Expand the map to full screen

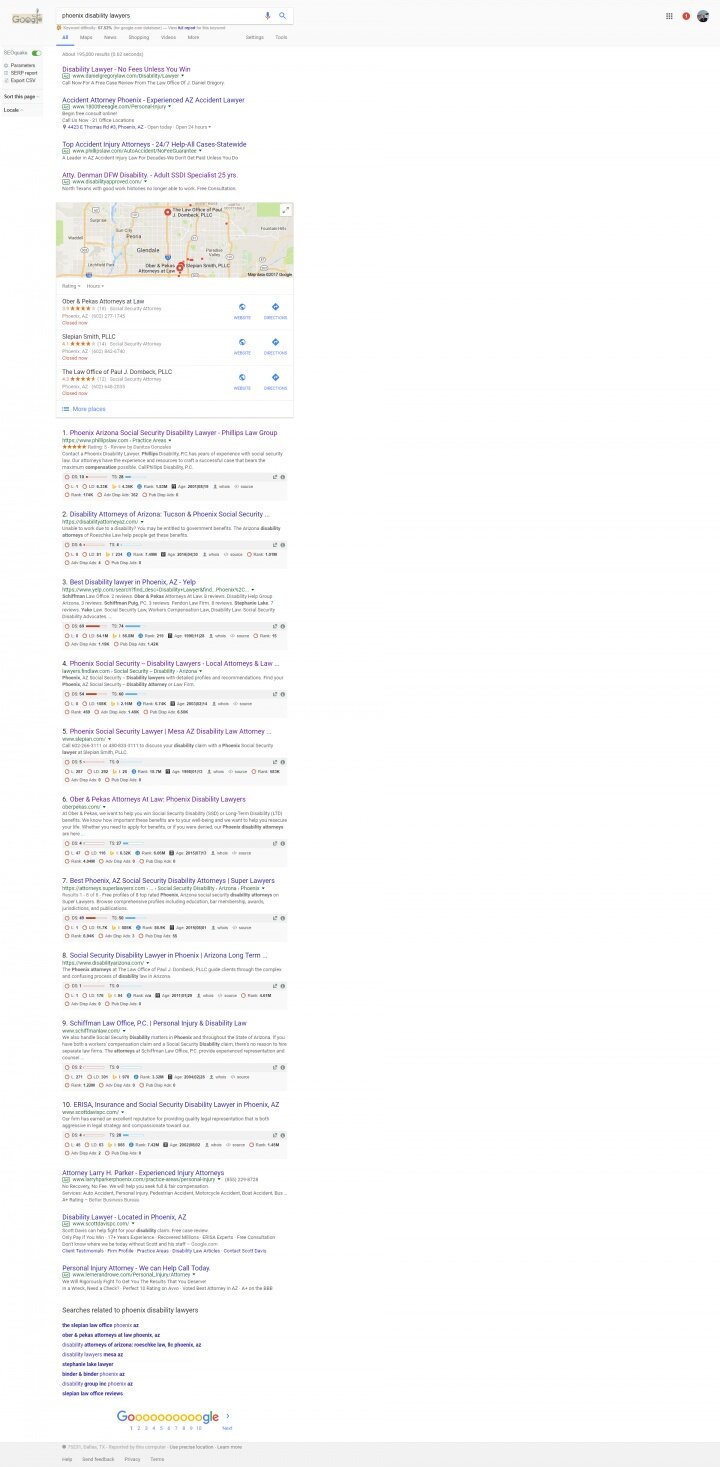tap(286, 210)
